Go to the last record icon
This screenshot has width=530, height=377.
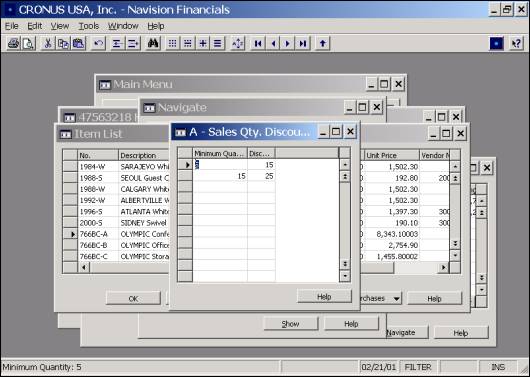point(303,43)
